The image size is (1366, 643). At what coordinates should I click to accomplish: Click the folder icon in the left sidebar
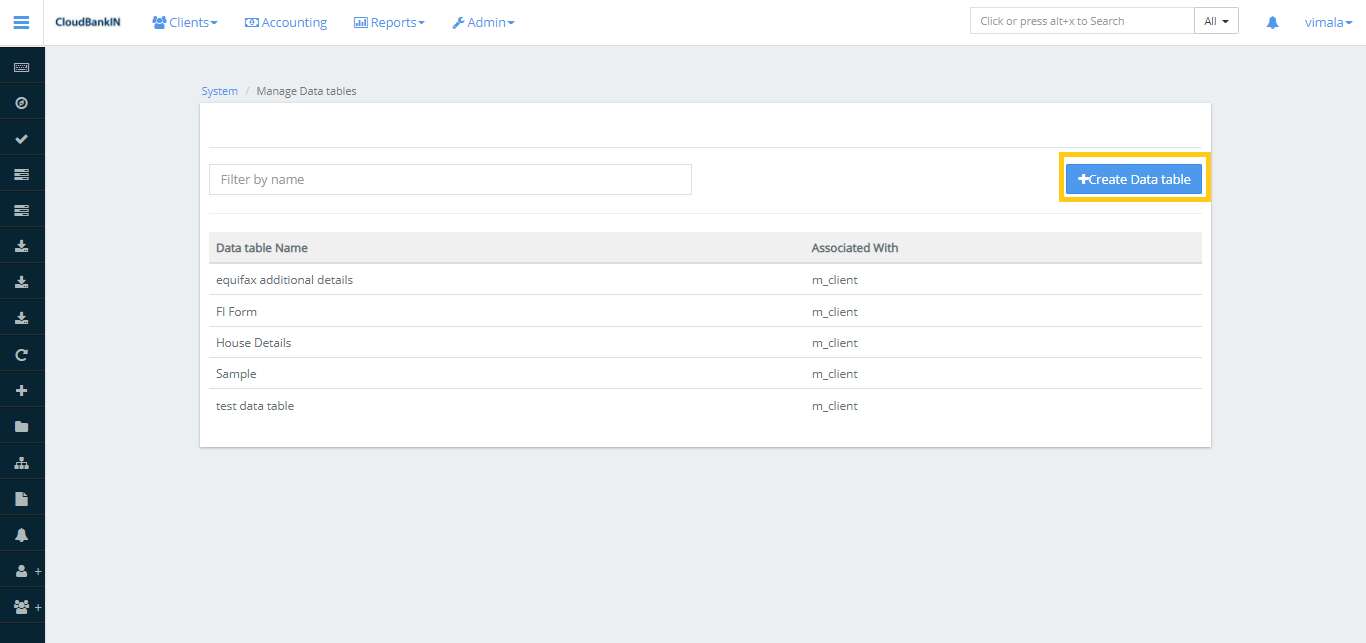click(x=22, y=425)
